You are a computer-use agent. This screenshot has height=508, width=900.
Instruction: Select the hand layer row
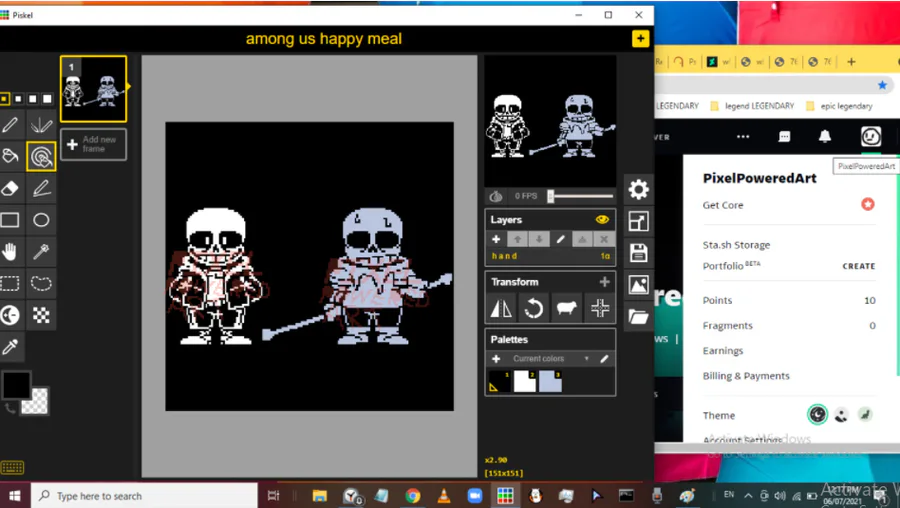coord(550,256)
